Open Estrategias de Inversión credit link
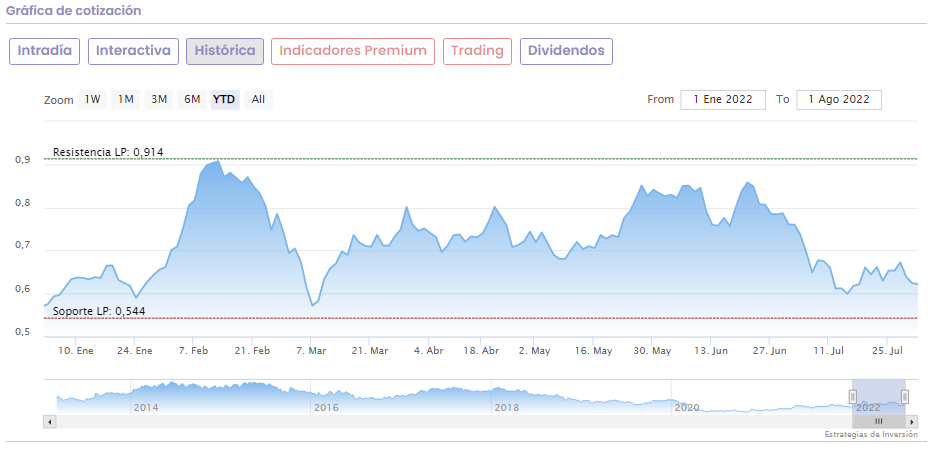 pyautogui.click(x=870, y=435)
